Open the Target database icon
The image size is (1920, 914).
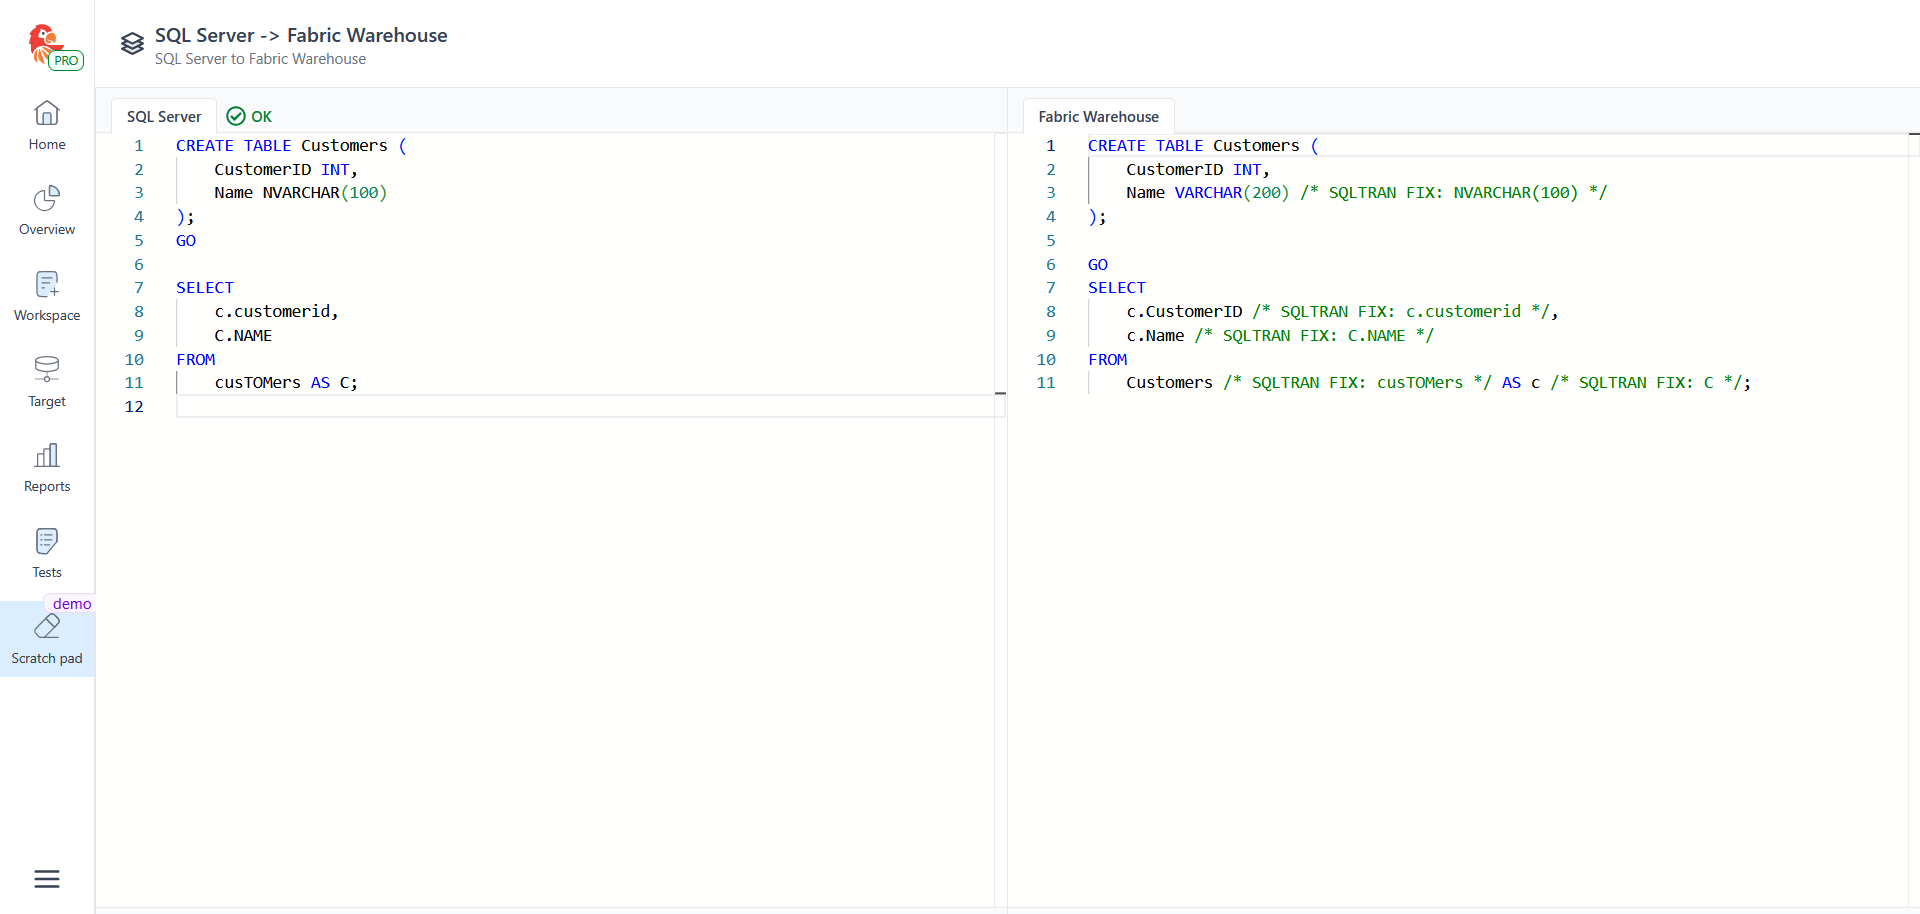pos(47,370)
